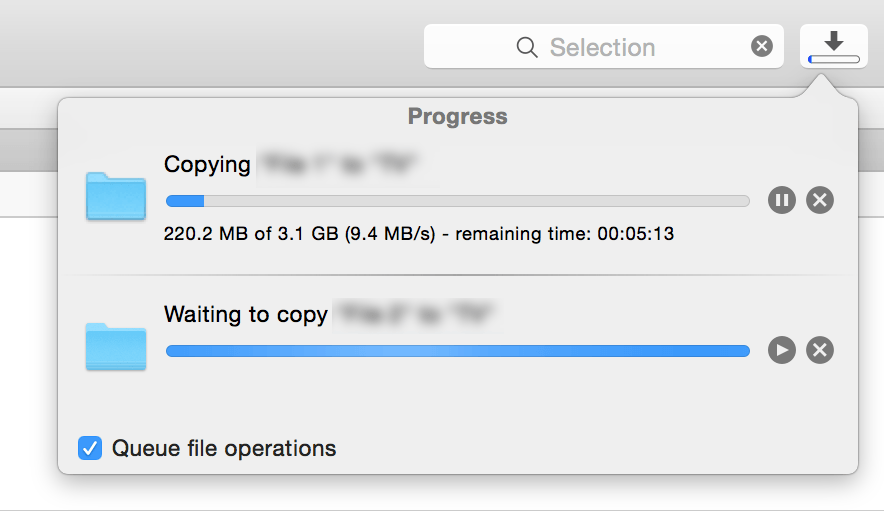Resume the waiting copy operation

[x=782, y=350]
